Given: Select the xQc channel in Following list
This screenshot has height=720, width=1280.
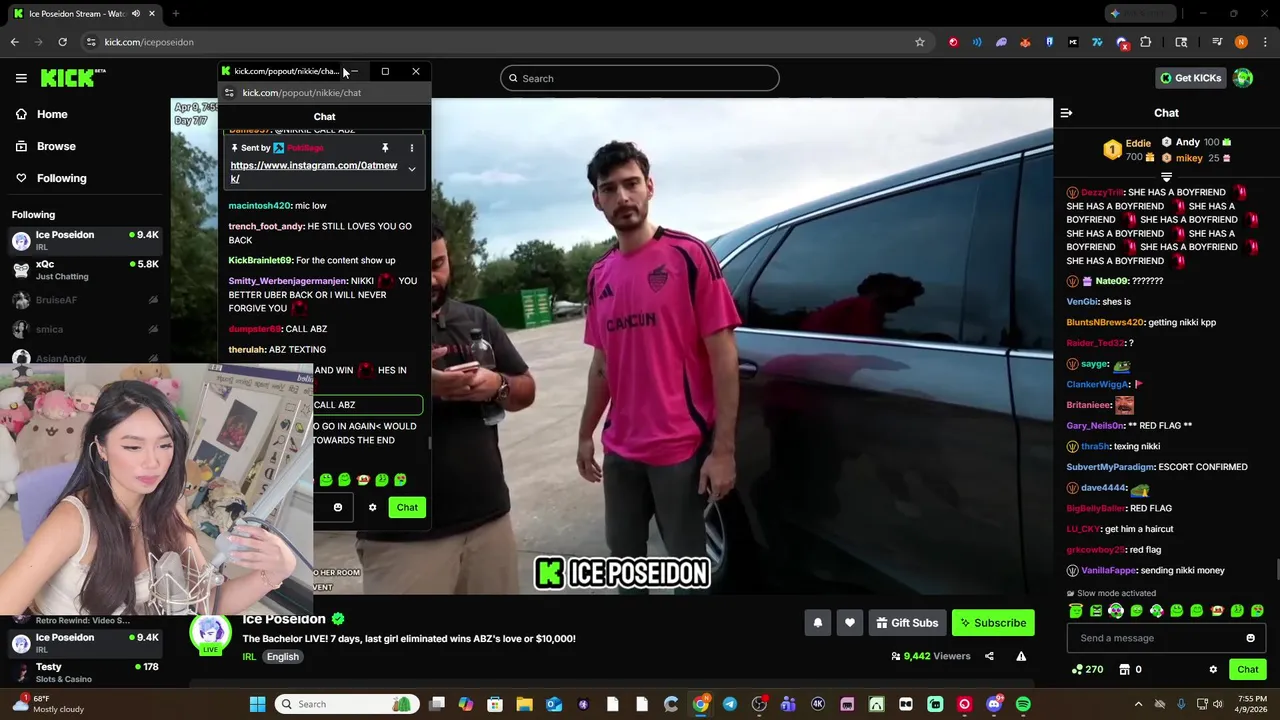Looking at the screenshot, I should coord(85,270).
